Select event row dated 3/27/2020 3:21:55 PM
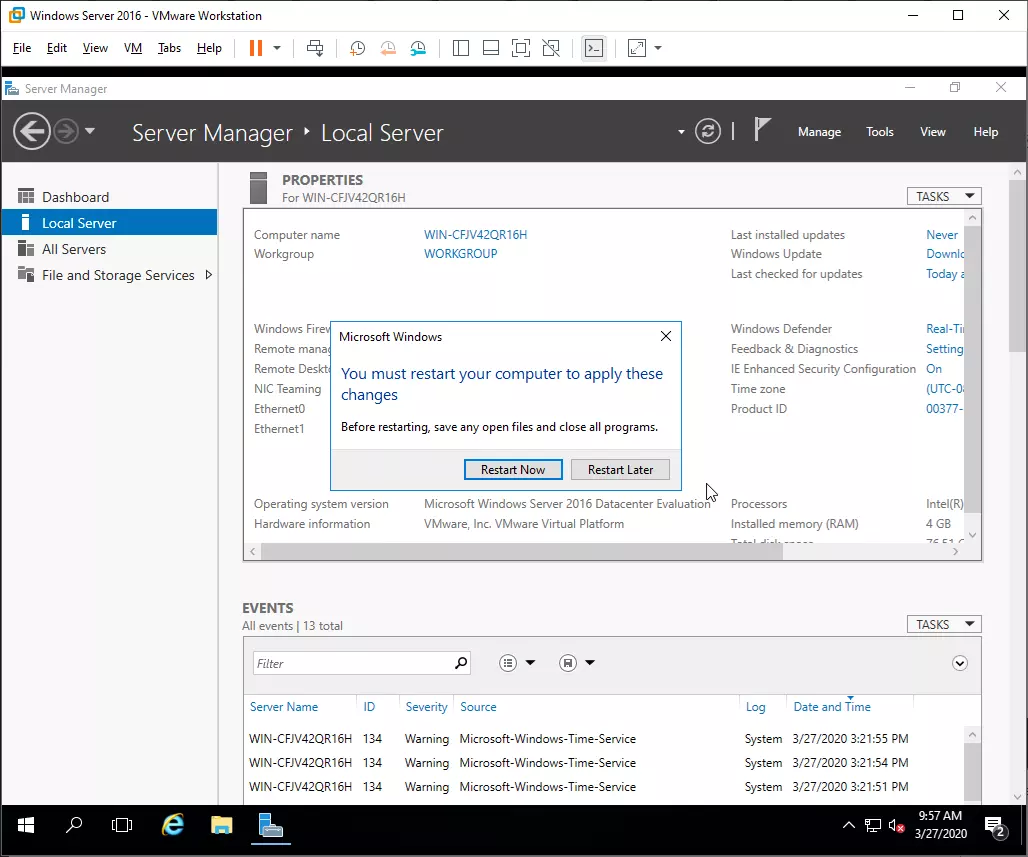The height and width of the screenshot is (857, 1028). [603, 739]
